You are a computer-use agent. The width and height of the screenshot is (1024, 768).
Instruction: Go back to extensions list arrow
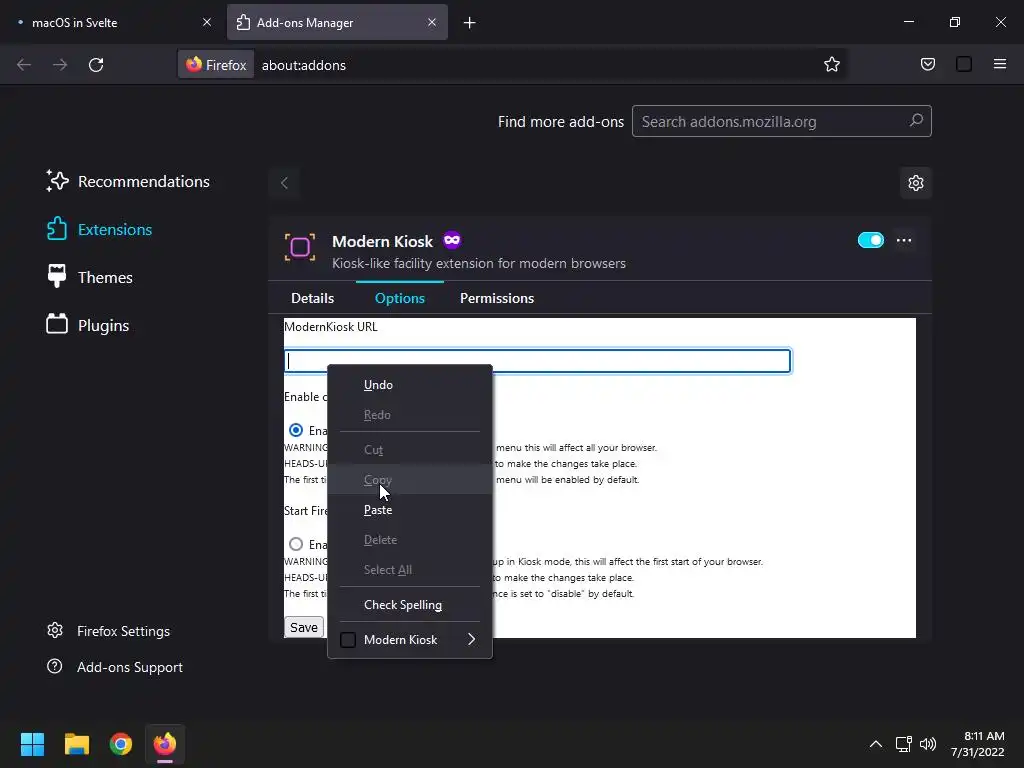pyautogui.click(x=284, y=183)
